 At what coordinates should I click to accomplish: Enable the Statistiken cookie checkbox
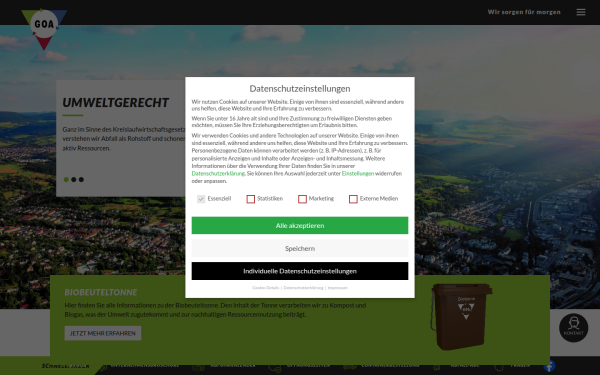(251, 199)
